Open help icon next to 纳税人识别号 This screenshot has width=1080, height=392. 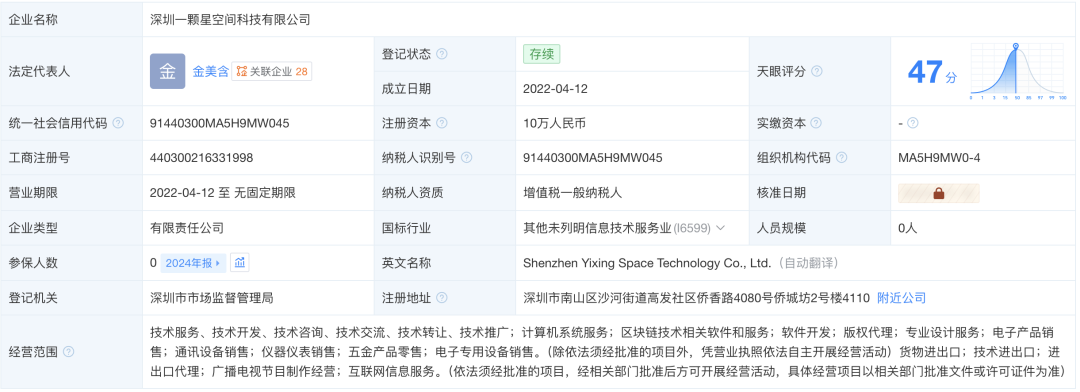click(467, 158)
